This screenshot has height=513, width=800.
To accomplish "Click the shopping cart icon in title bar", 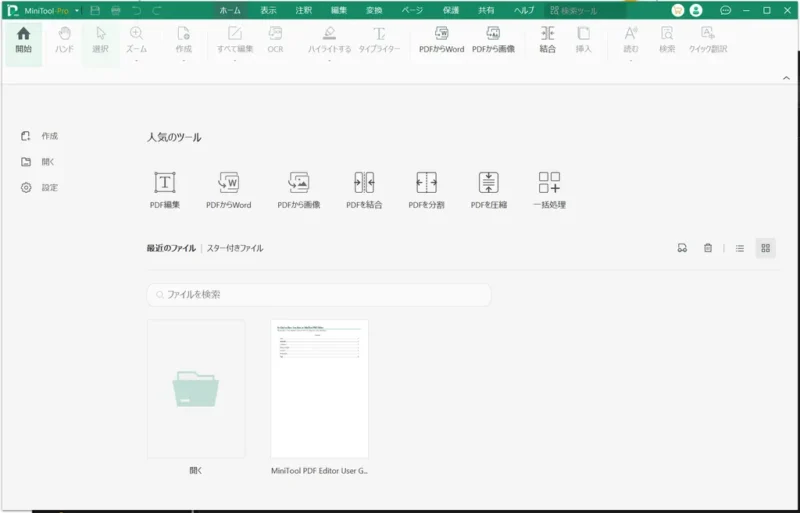I will click(x=678, y=10).
